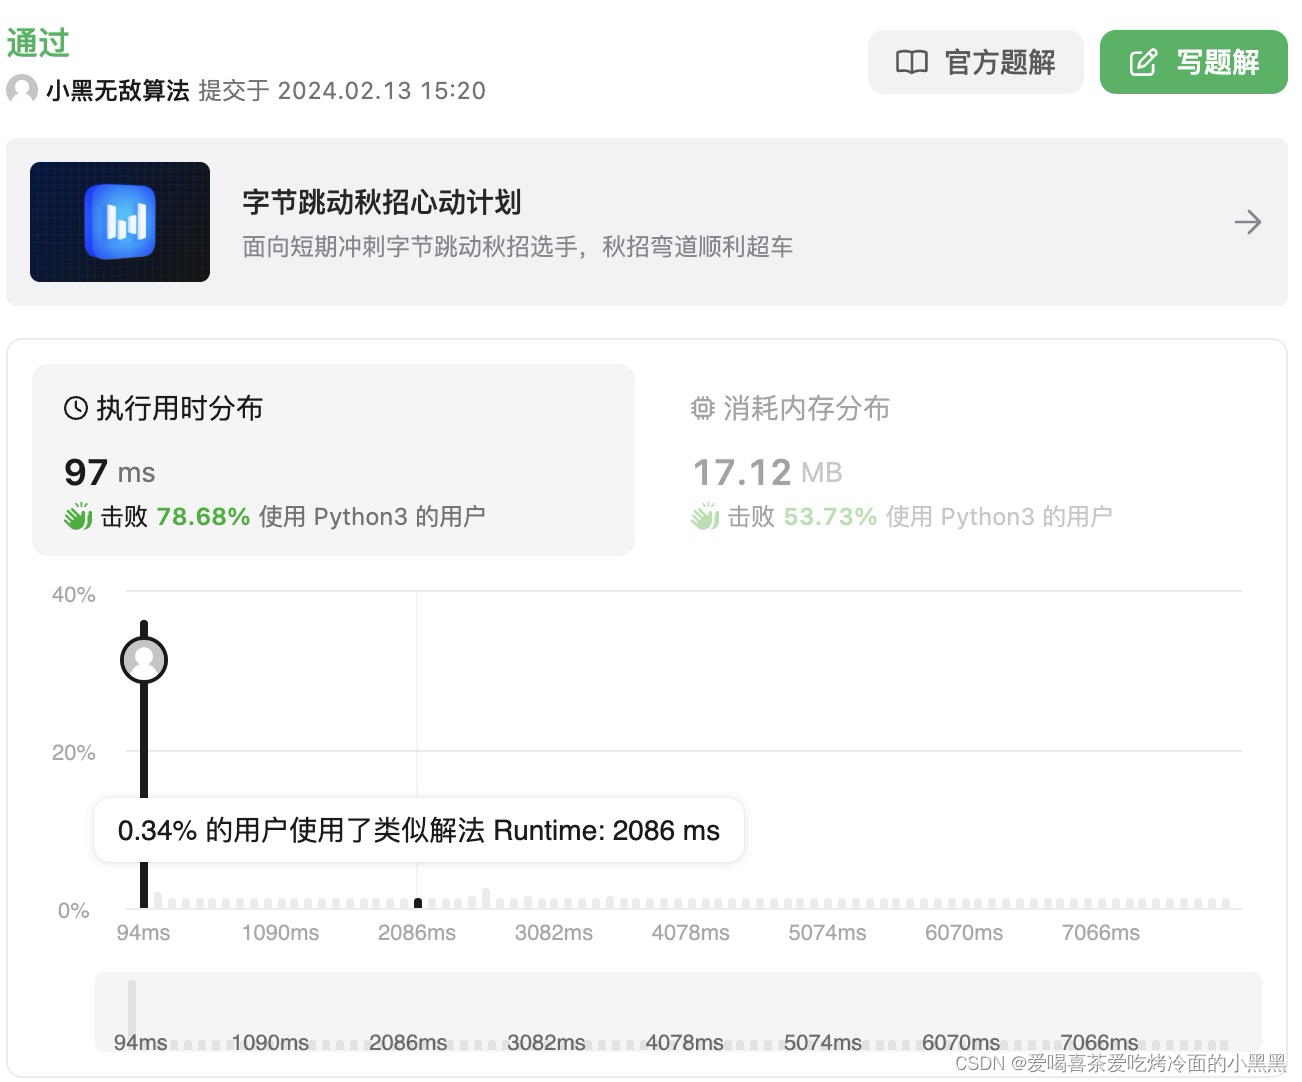Click the clapping hands icon beside 78.68%
This screenshot has width=1302, height=1082.
pos(78,517)
